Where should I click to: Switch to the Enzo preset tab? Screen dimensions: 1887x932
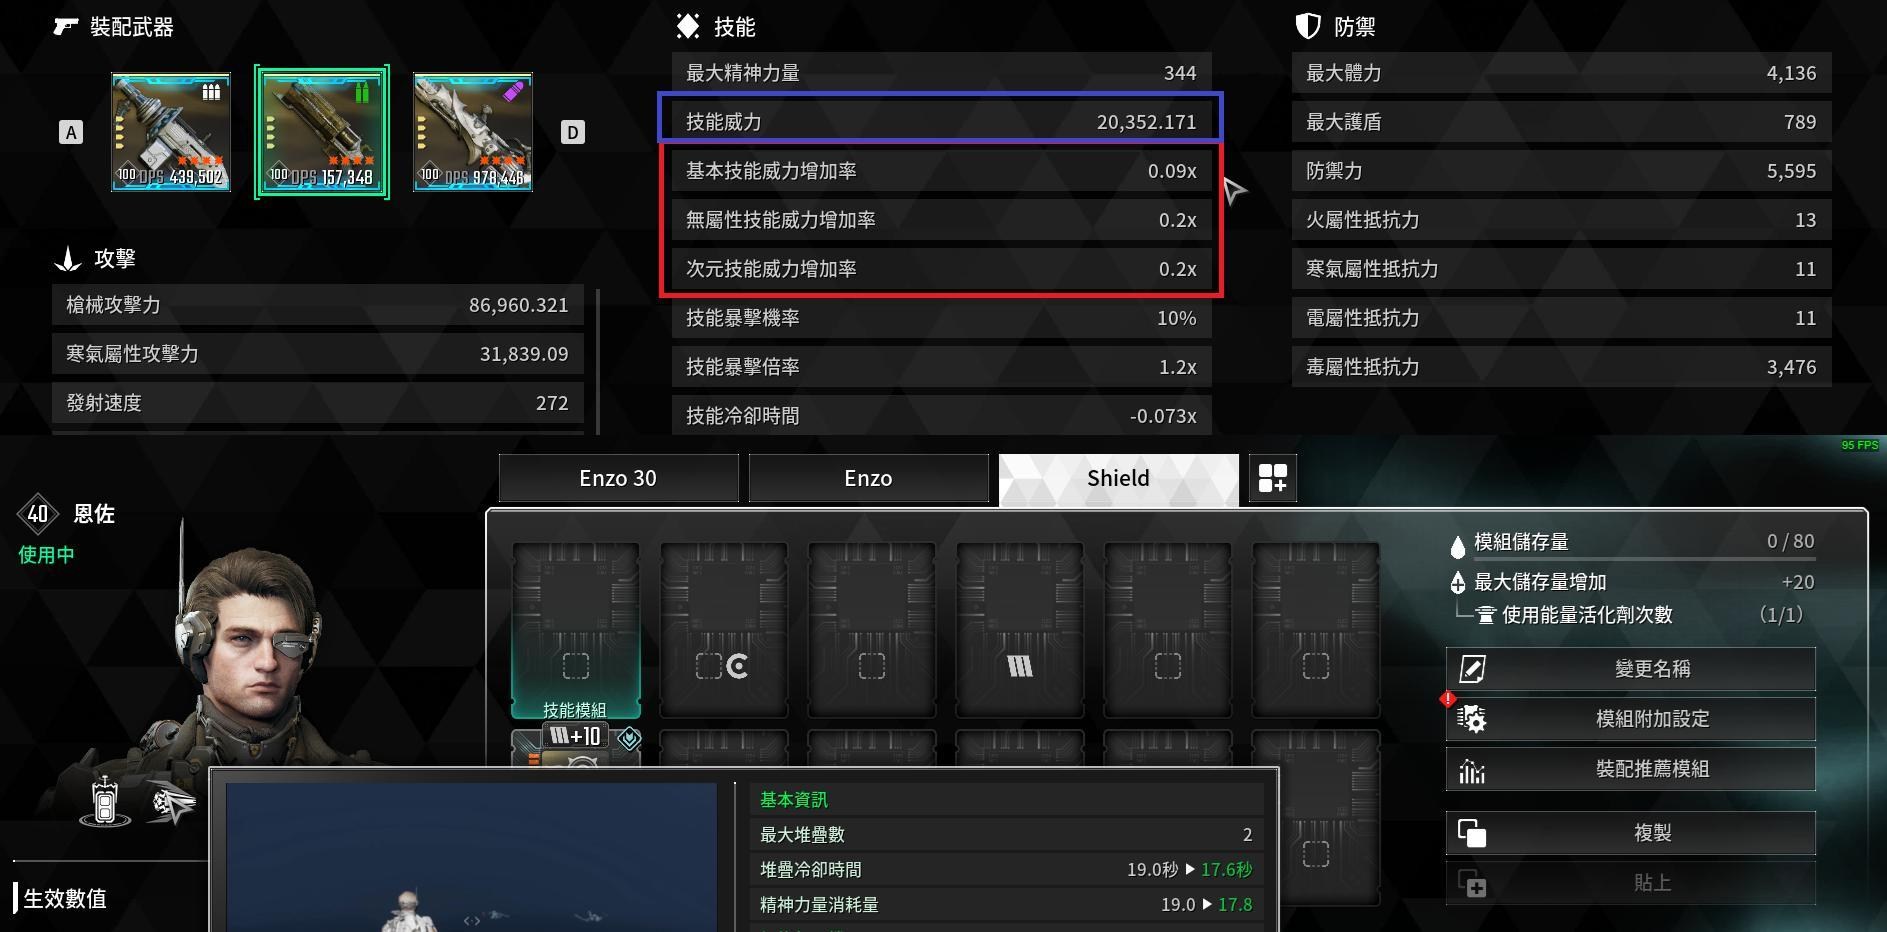(868, 478)
